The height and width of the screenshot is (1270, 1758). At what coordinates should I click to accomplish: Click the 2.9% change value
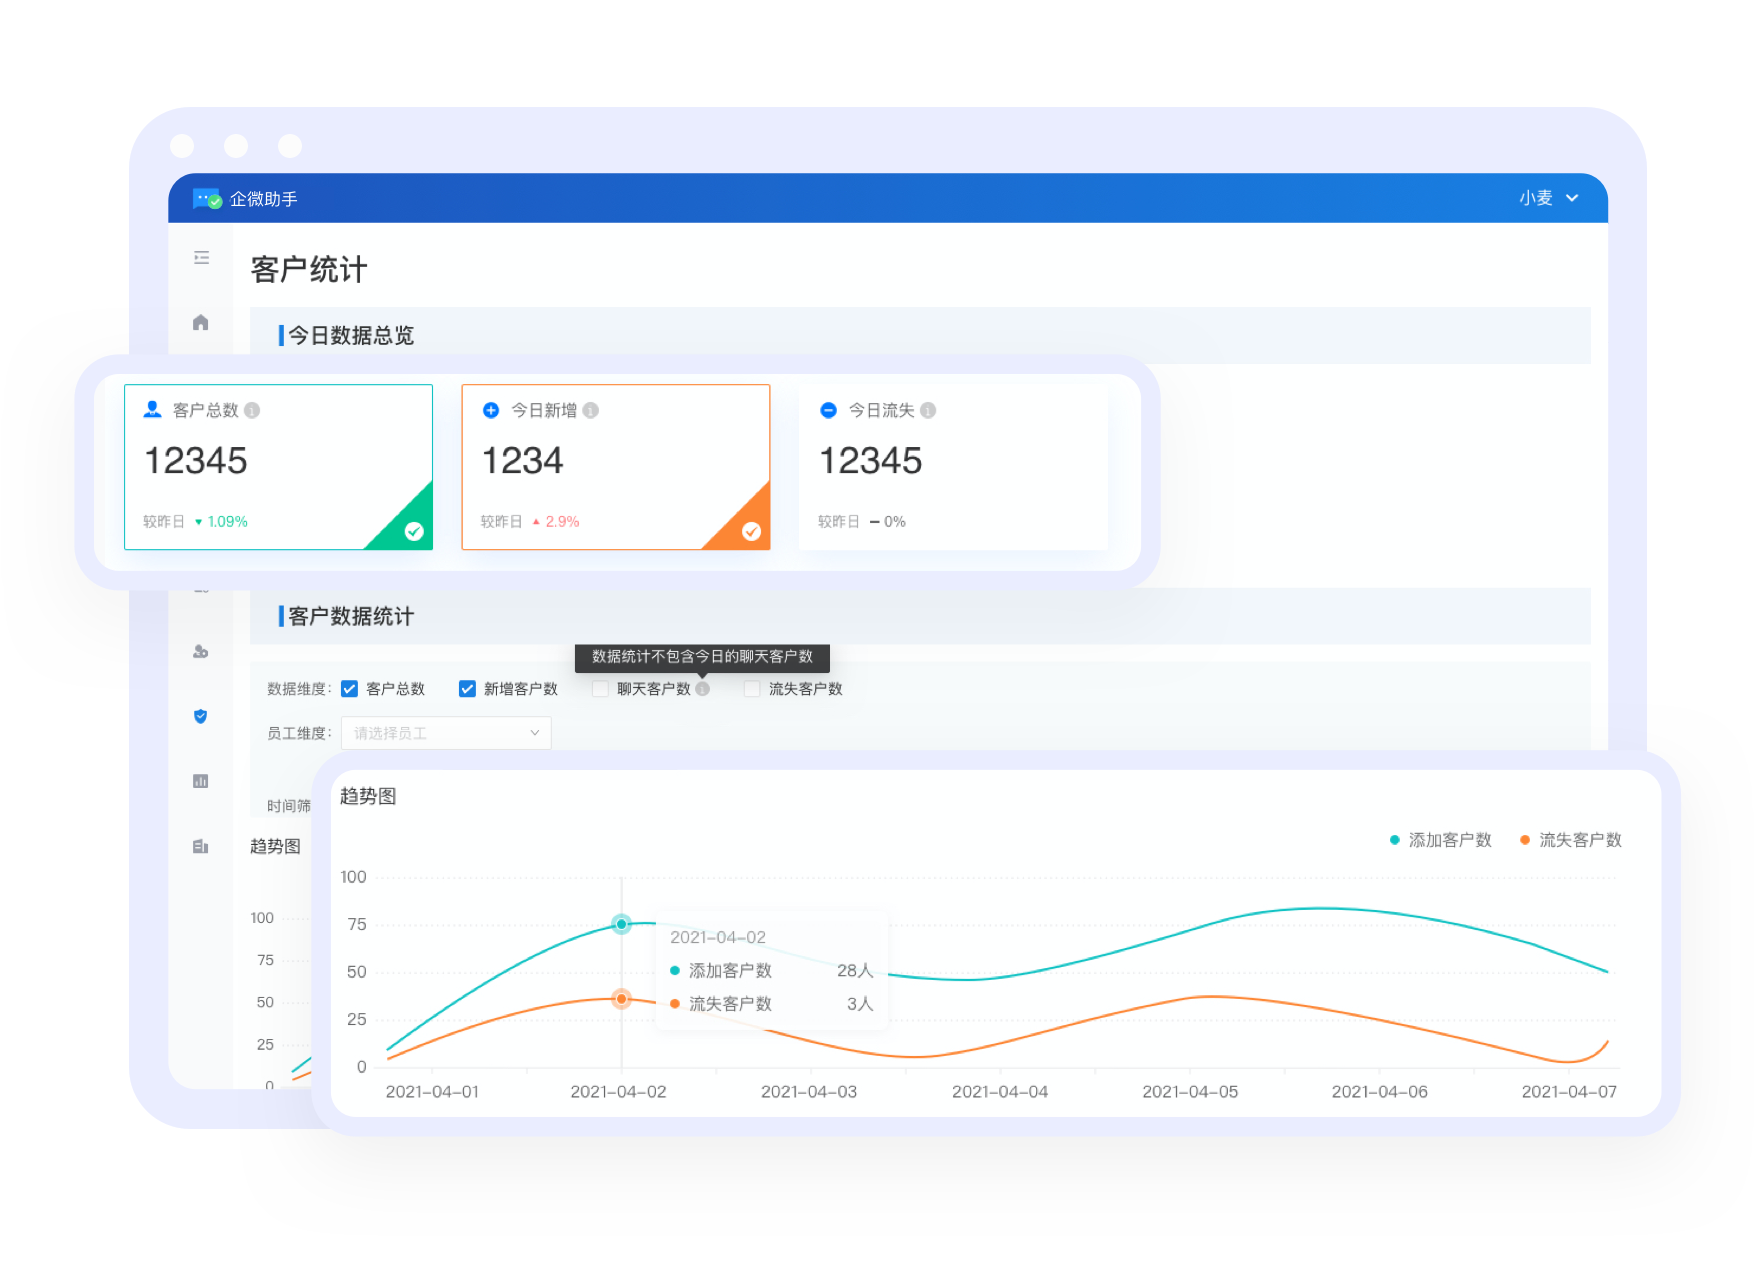point(563,522)
